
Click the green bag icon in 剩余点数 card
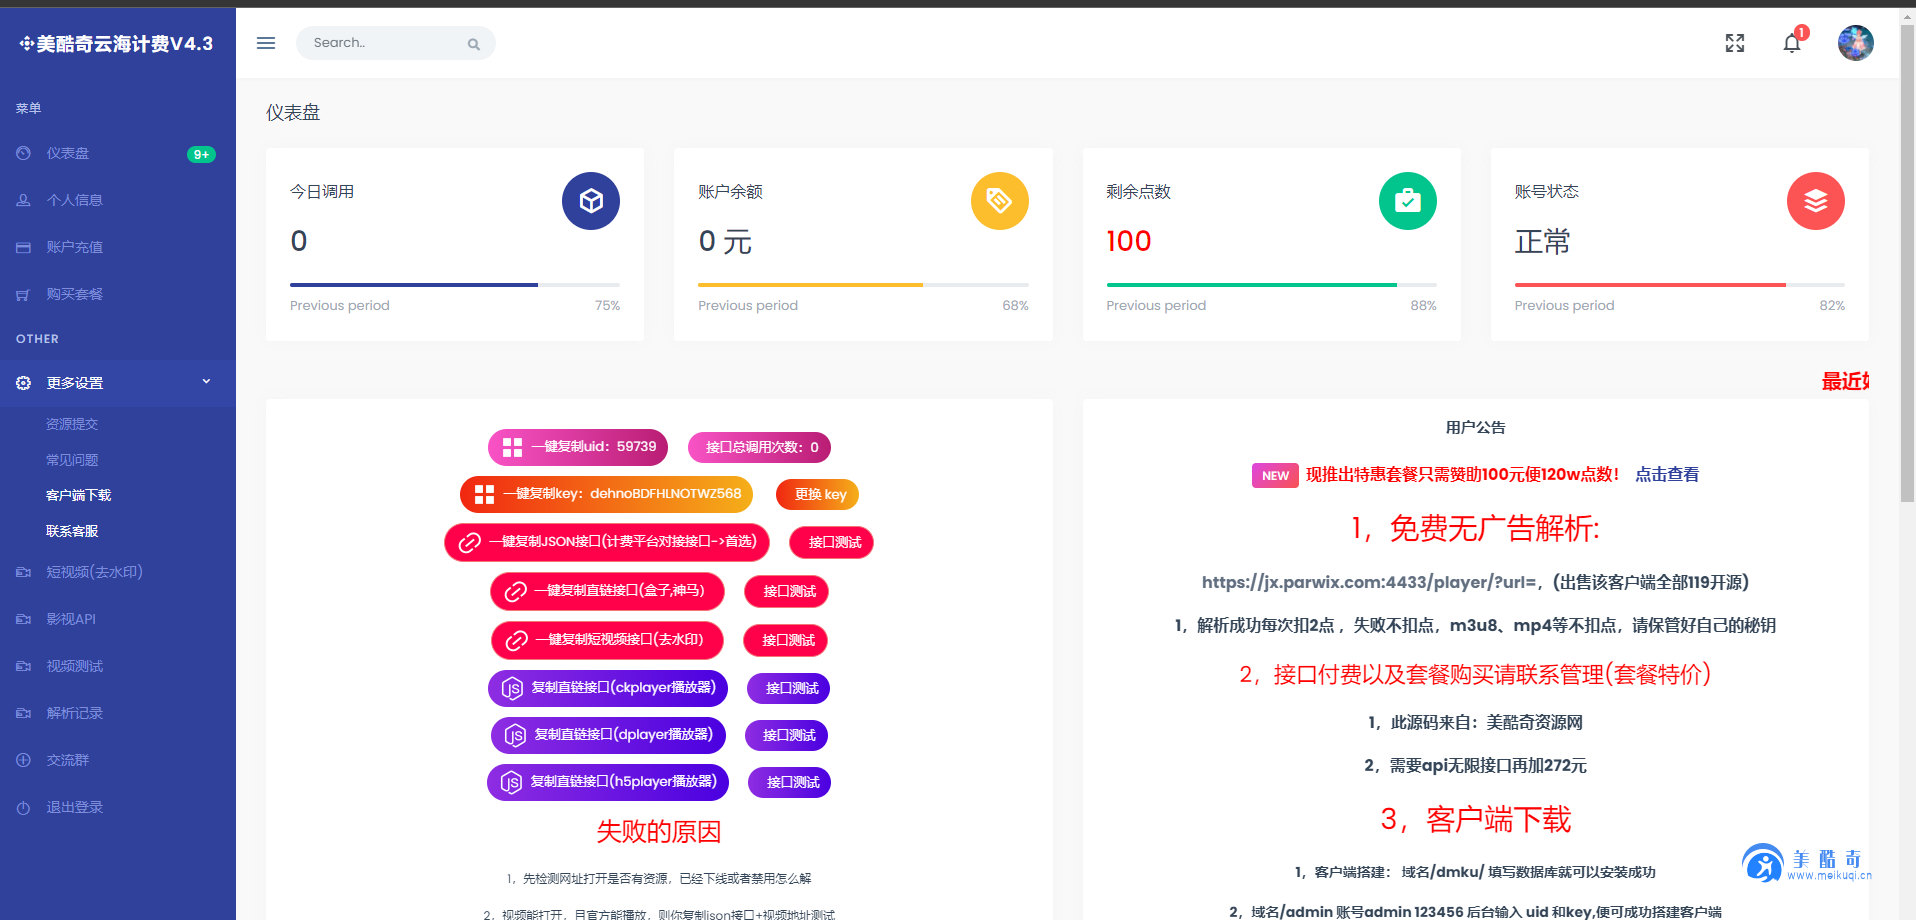1408,201
